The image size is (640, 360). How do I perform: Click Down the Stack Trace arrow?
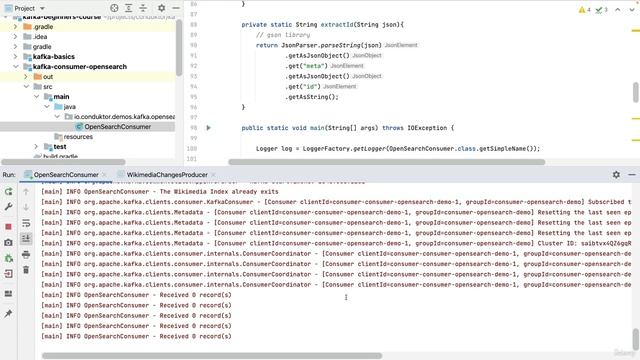[x=26, y=207]
